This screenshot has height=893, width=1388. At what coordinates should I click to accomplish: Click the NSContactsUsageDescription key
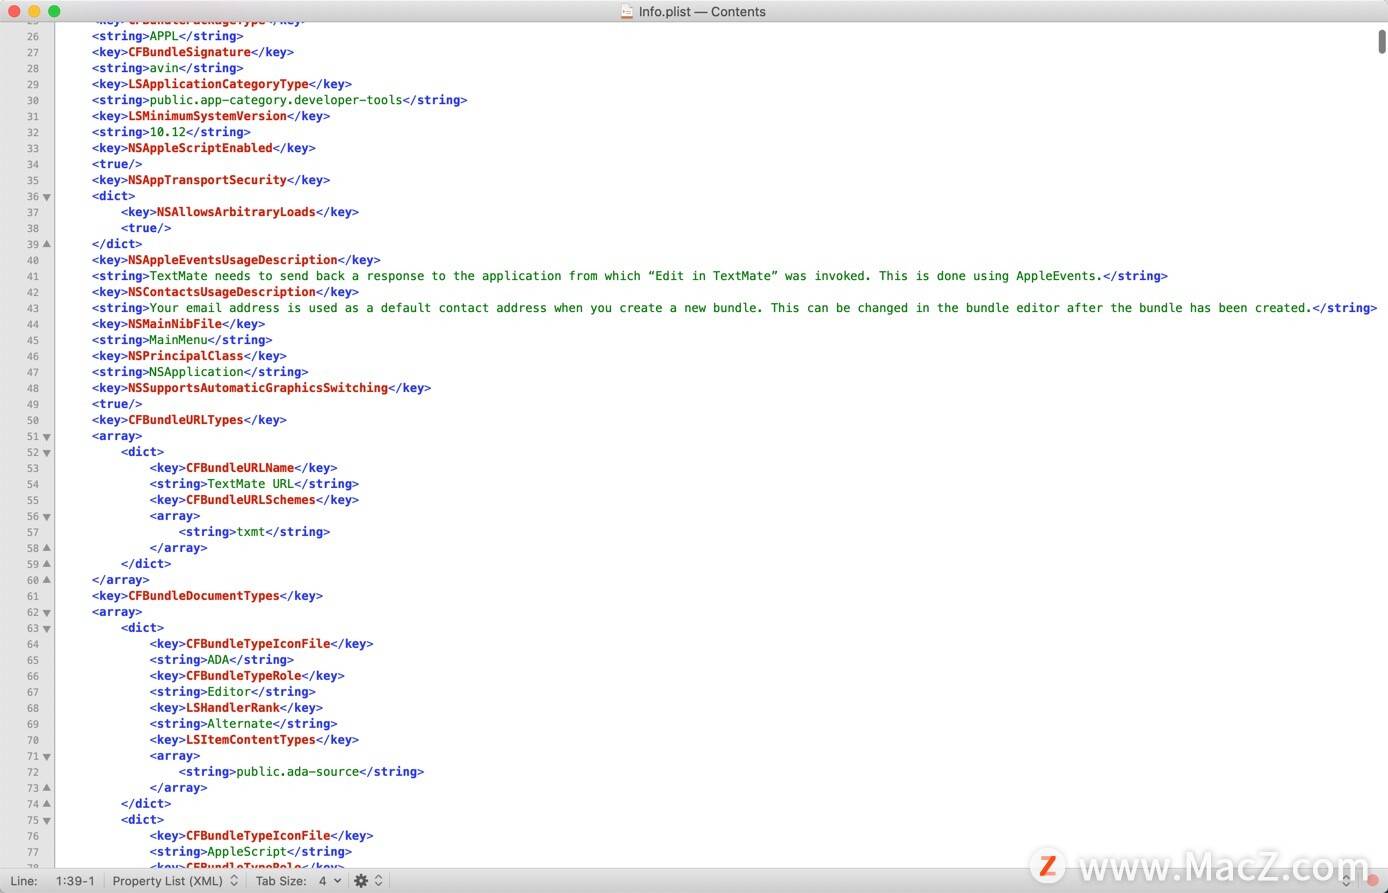tap(222, 292)
